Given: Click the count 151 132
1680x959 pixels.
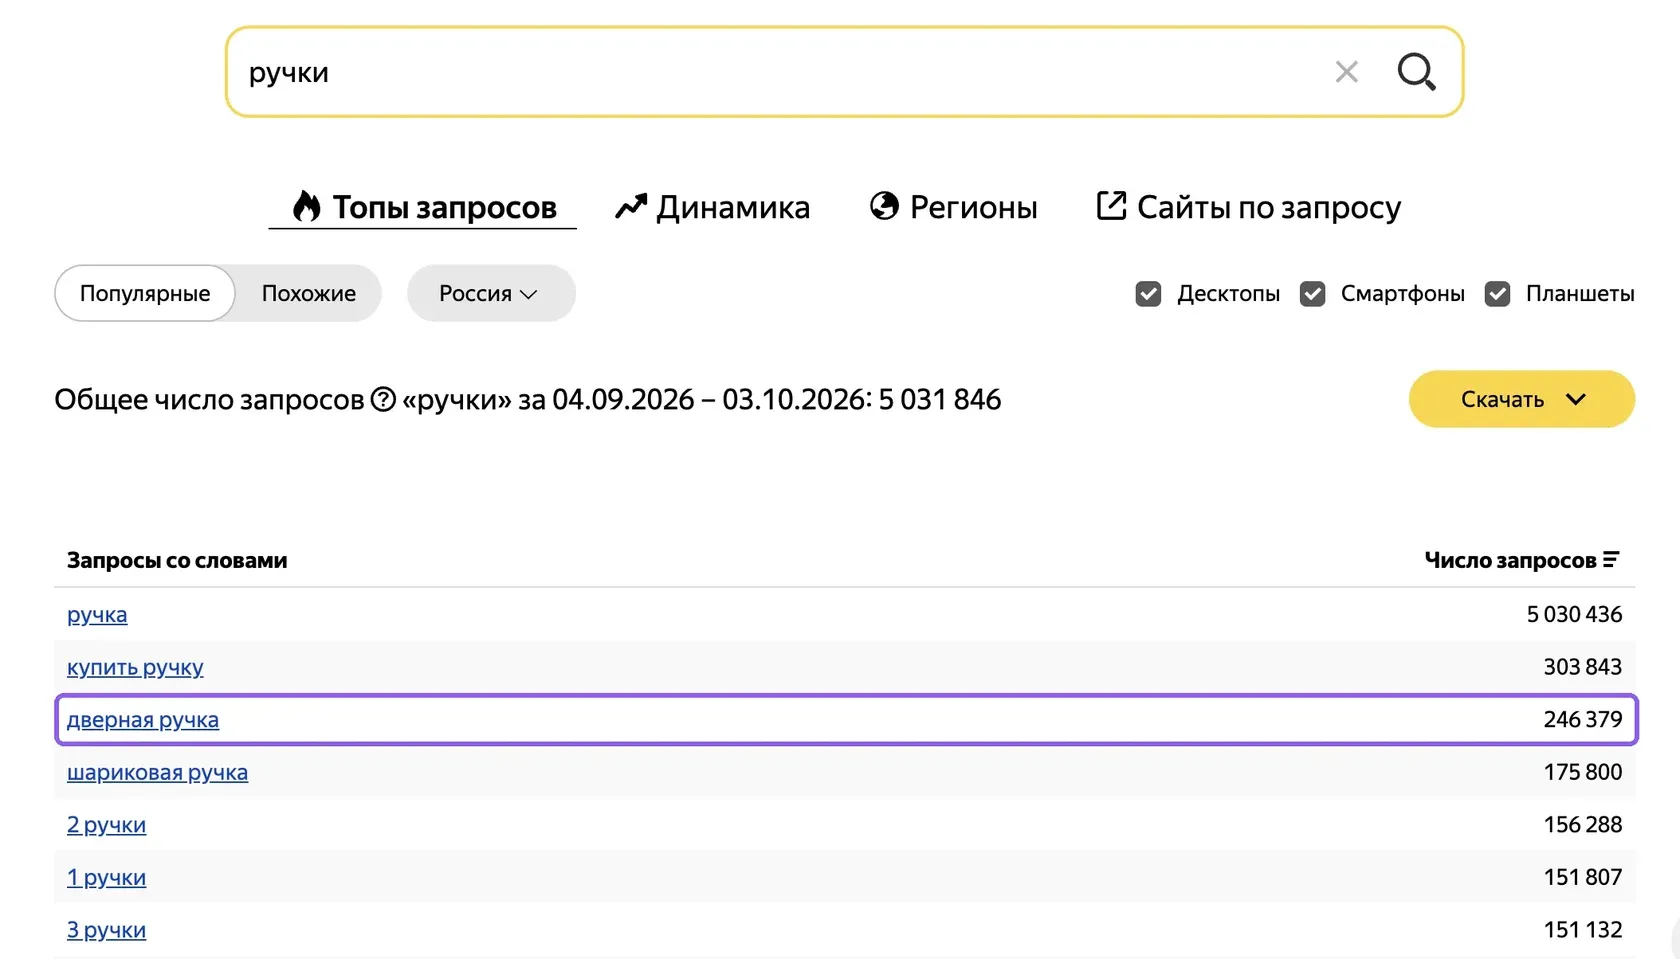Looking at the screenshot, I should [1582, 929].
